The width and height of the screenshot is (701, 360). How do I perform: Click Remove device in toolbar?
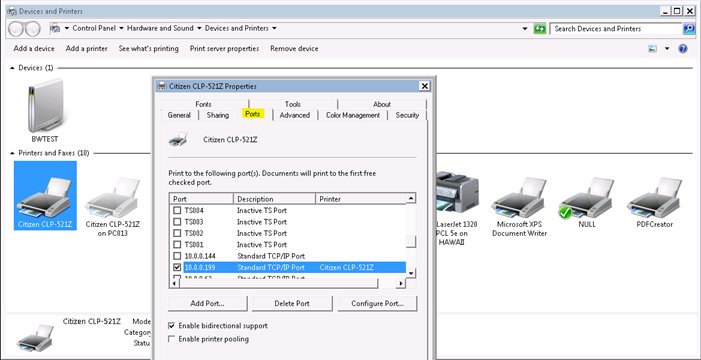click(294, 49)
